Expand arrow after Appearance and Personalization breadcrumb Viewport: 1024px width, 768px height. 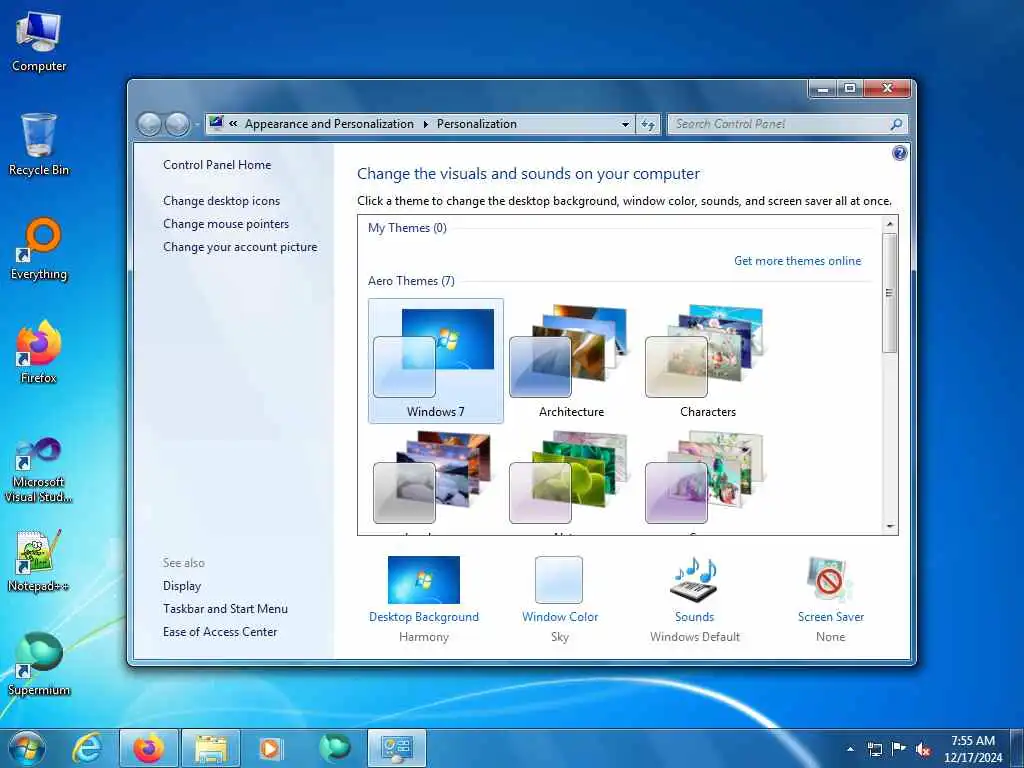(x=426, y=124)
